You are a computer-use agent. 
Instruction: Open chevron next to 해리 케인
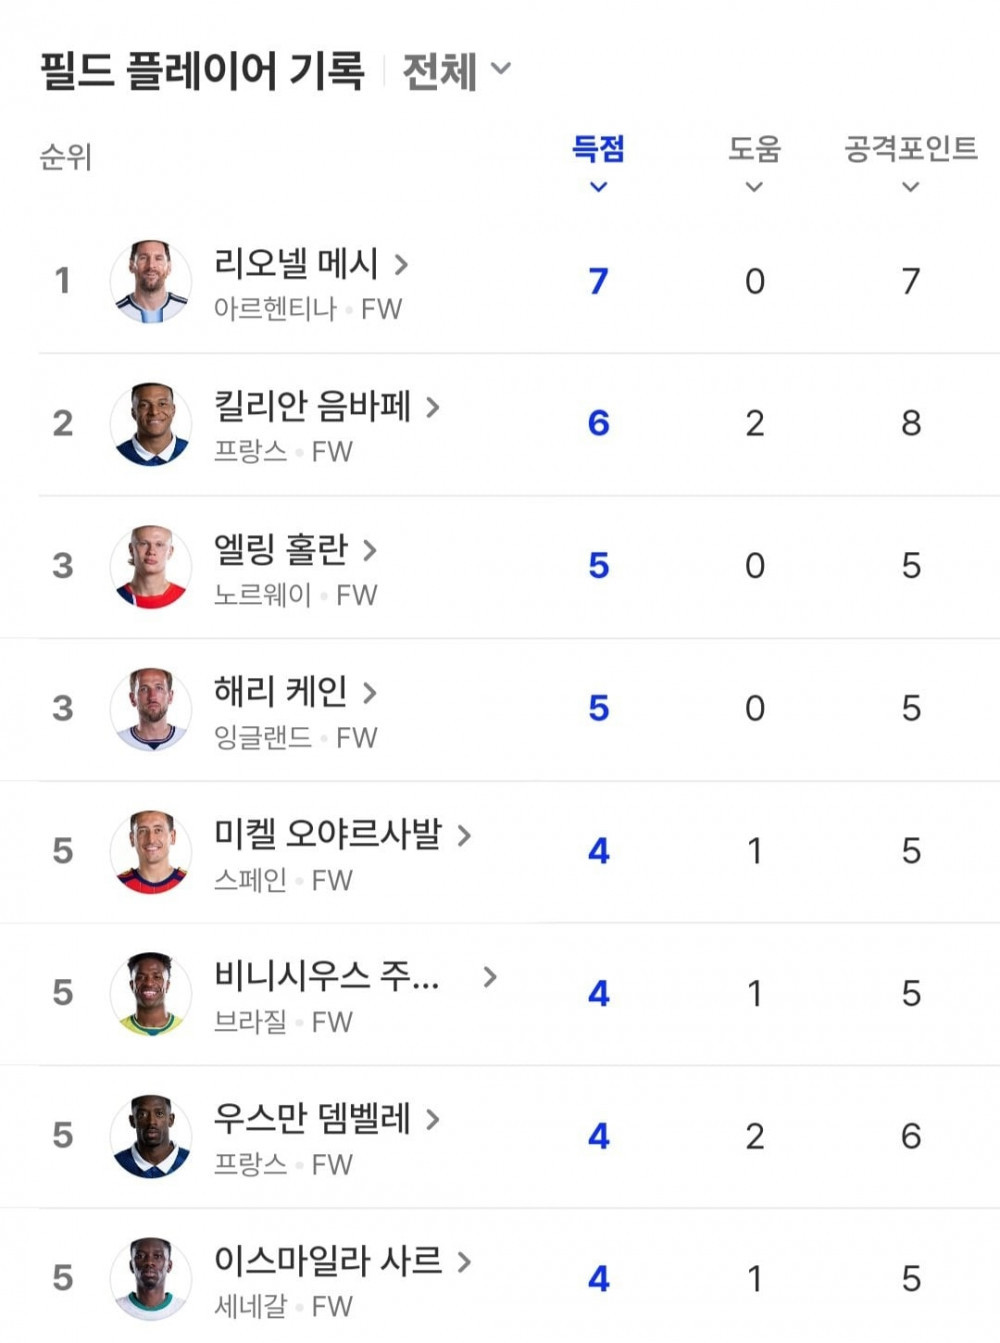pos(369,692)
